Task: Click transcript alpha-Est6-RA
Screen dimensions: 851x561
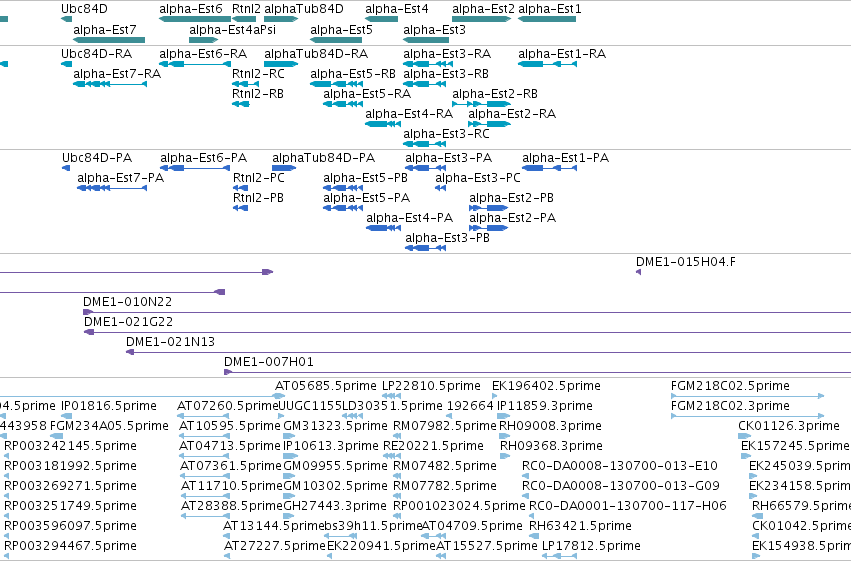Action: coord(195,64)
